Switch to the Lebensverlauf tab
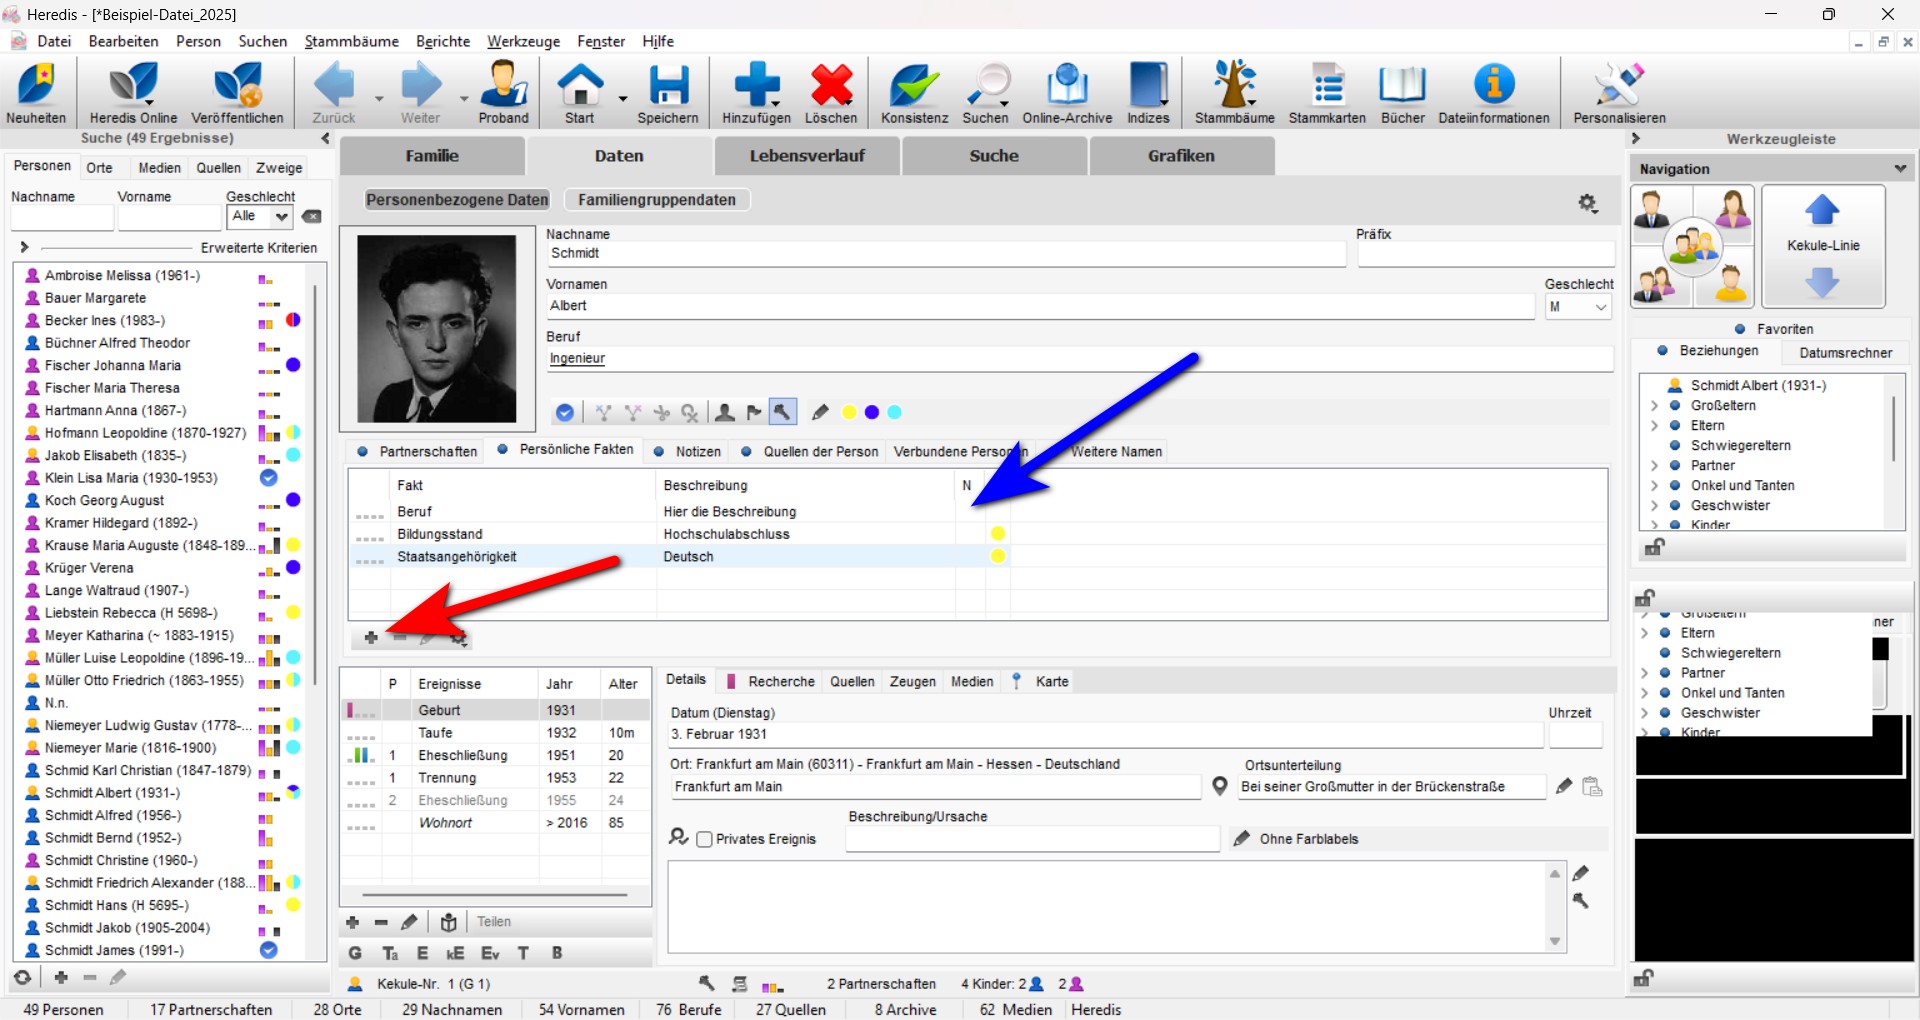Viewport: 1920px width, 1020px height. (806, 156)
